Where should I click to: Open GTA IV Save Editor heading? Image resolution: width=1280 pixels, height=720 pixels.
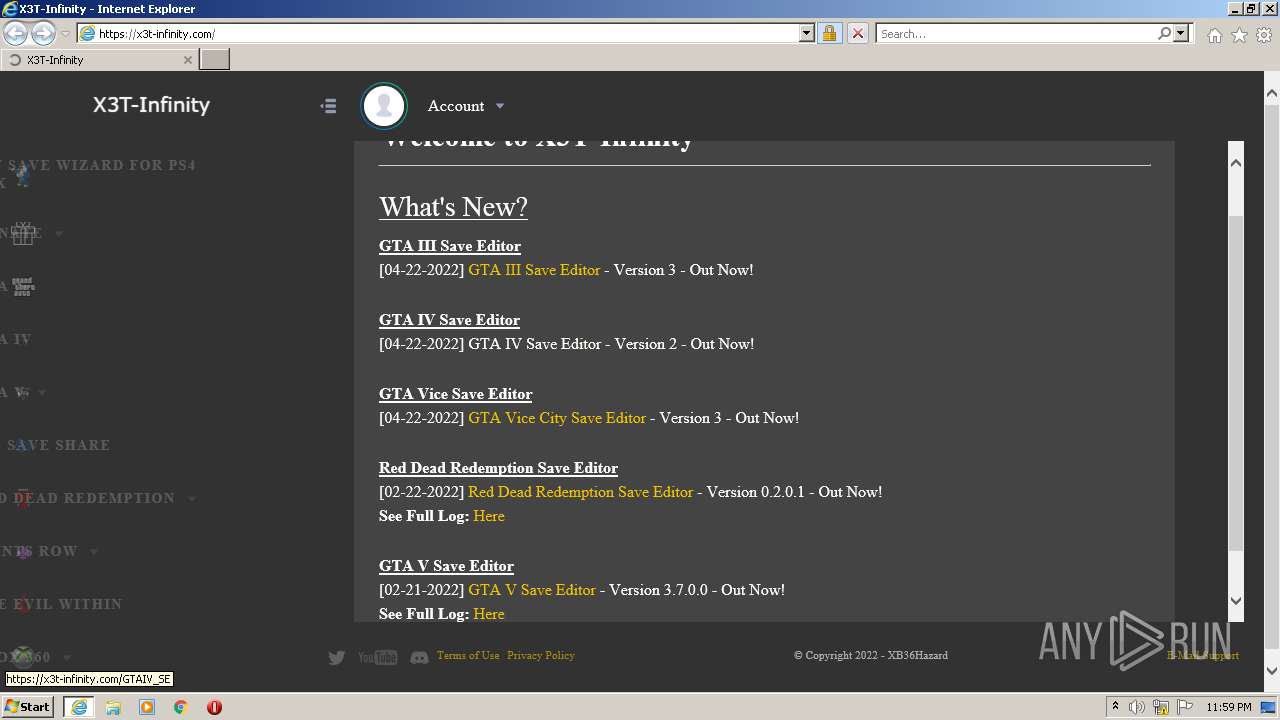pyautogui.click(x=449, y=320)
